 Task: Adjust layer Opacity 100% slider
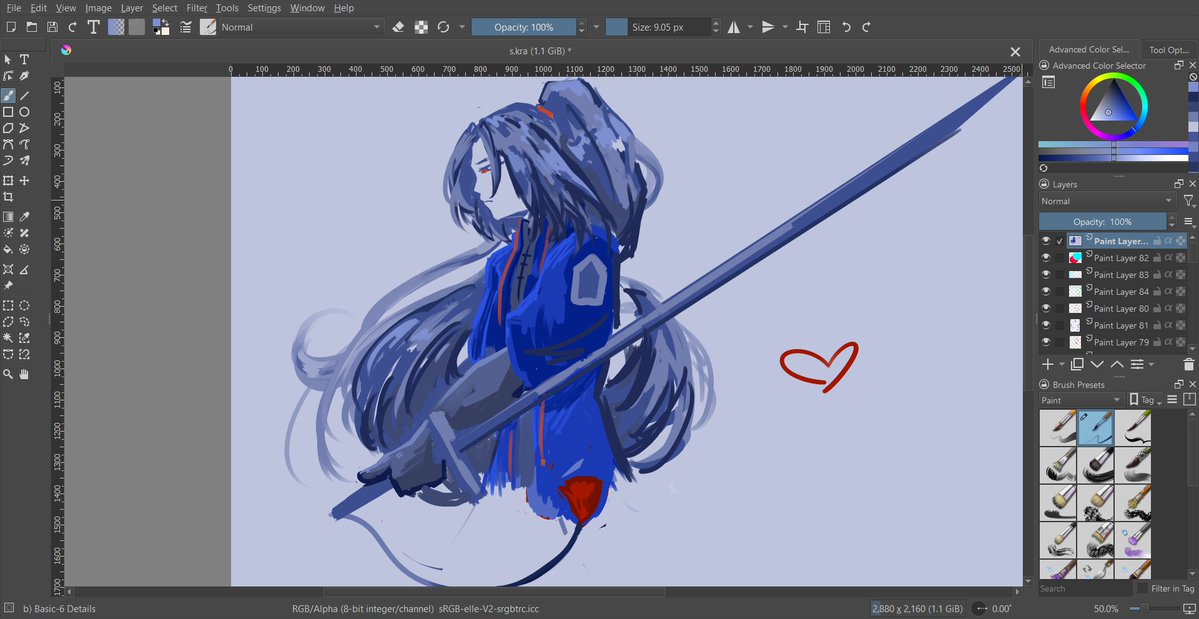click(1102, 222)
